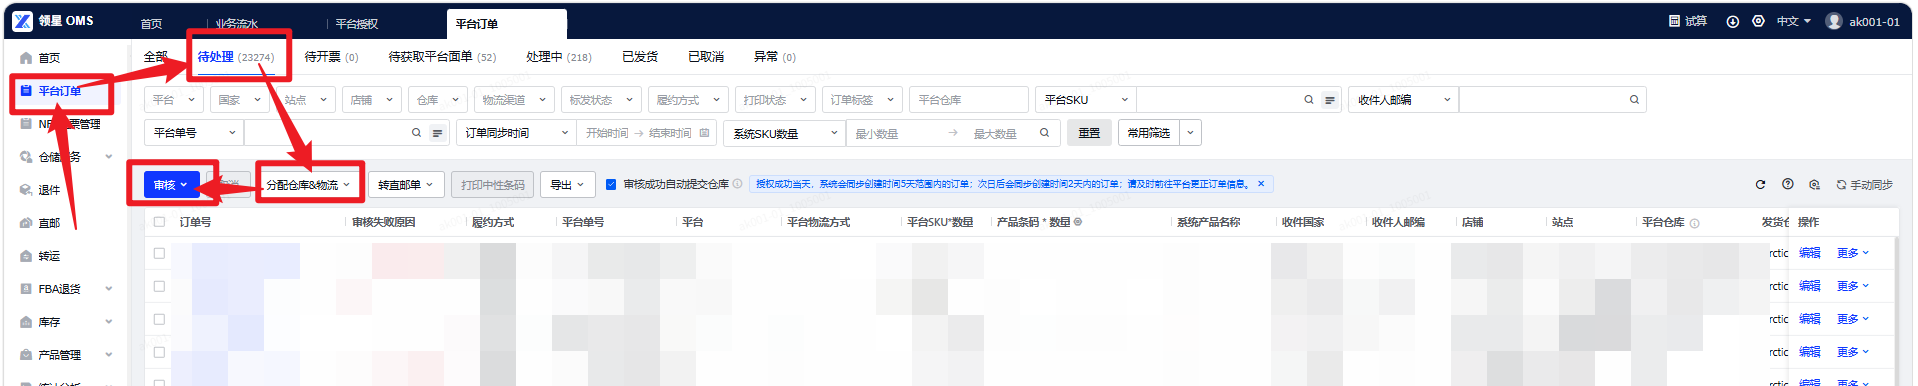
Task: Click the 打印中性条码 button
Action: click(x=492, y=185)
